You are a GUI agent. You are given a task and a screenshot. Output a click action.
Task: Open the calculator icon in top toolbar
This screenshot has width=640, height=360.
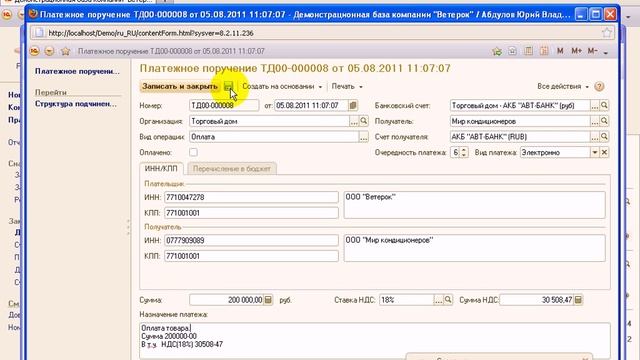click(529, 51)
